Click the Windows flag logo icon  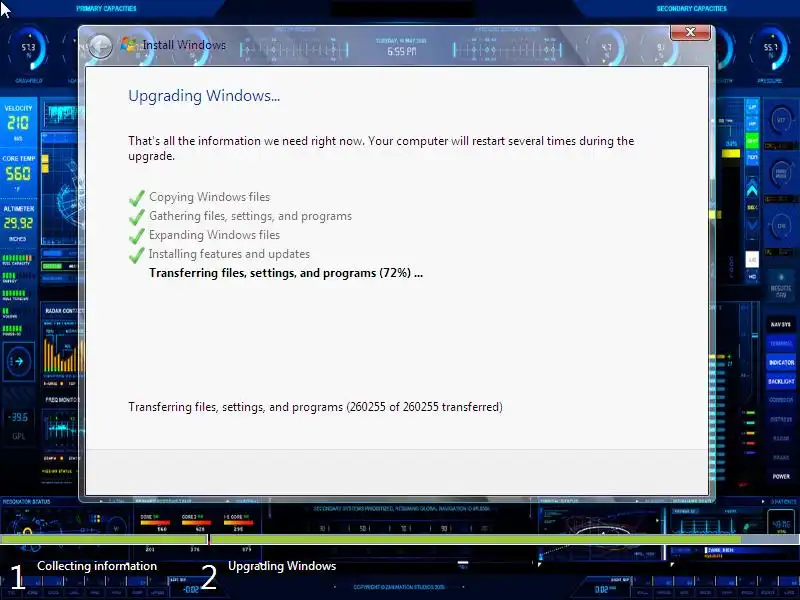[129, 44]
